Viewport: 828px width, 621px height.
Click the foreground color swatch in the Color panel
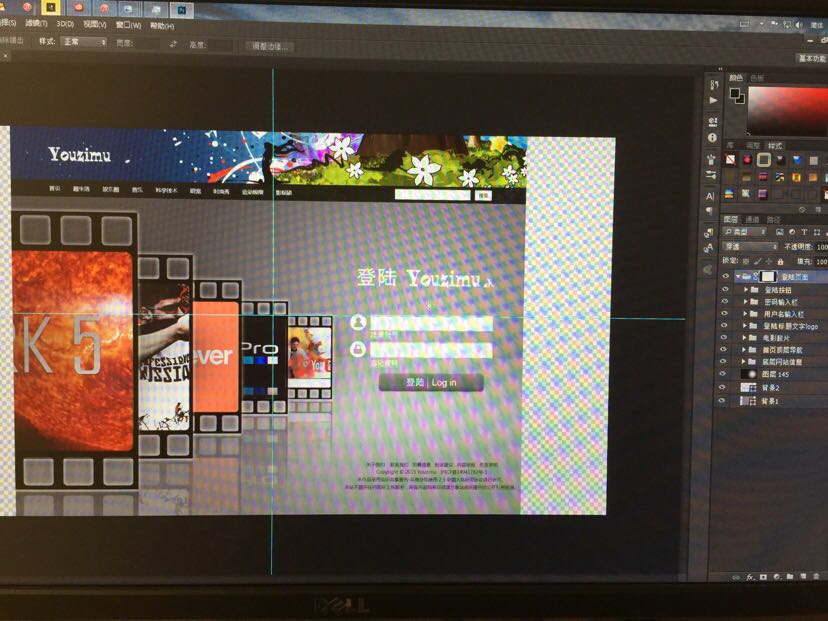click(735, 93)
